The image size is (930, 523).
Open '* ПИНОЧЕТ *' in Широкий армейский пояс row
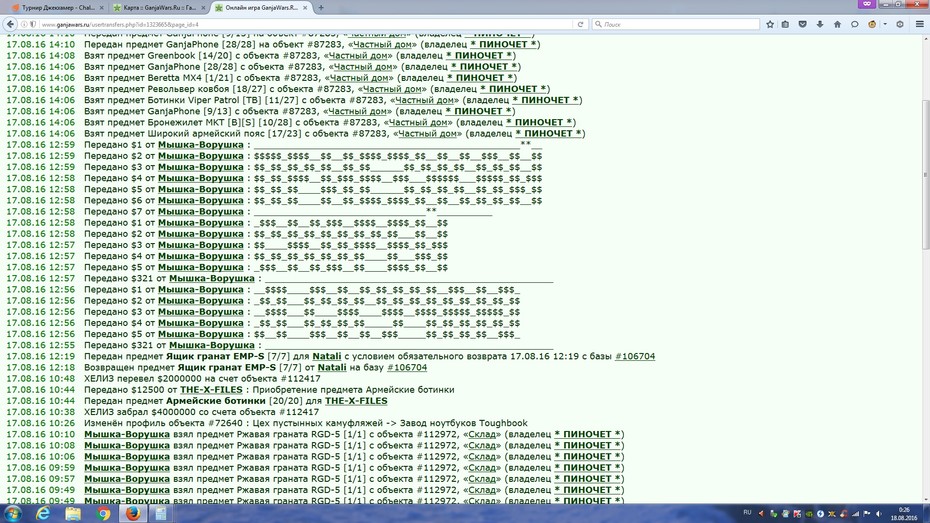pyautogui.click(x=548, y=133)
